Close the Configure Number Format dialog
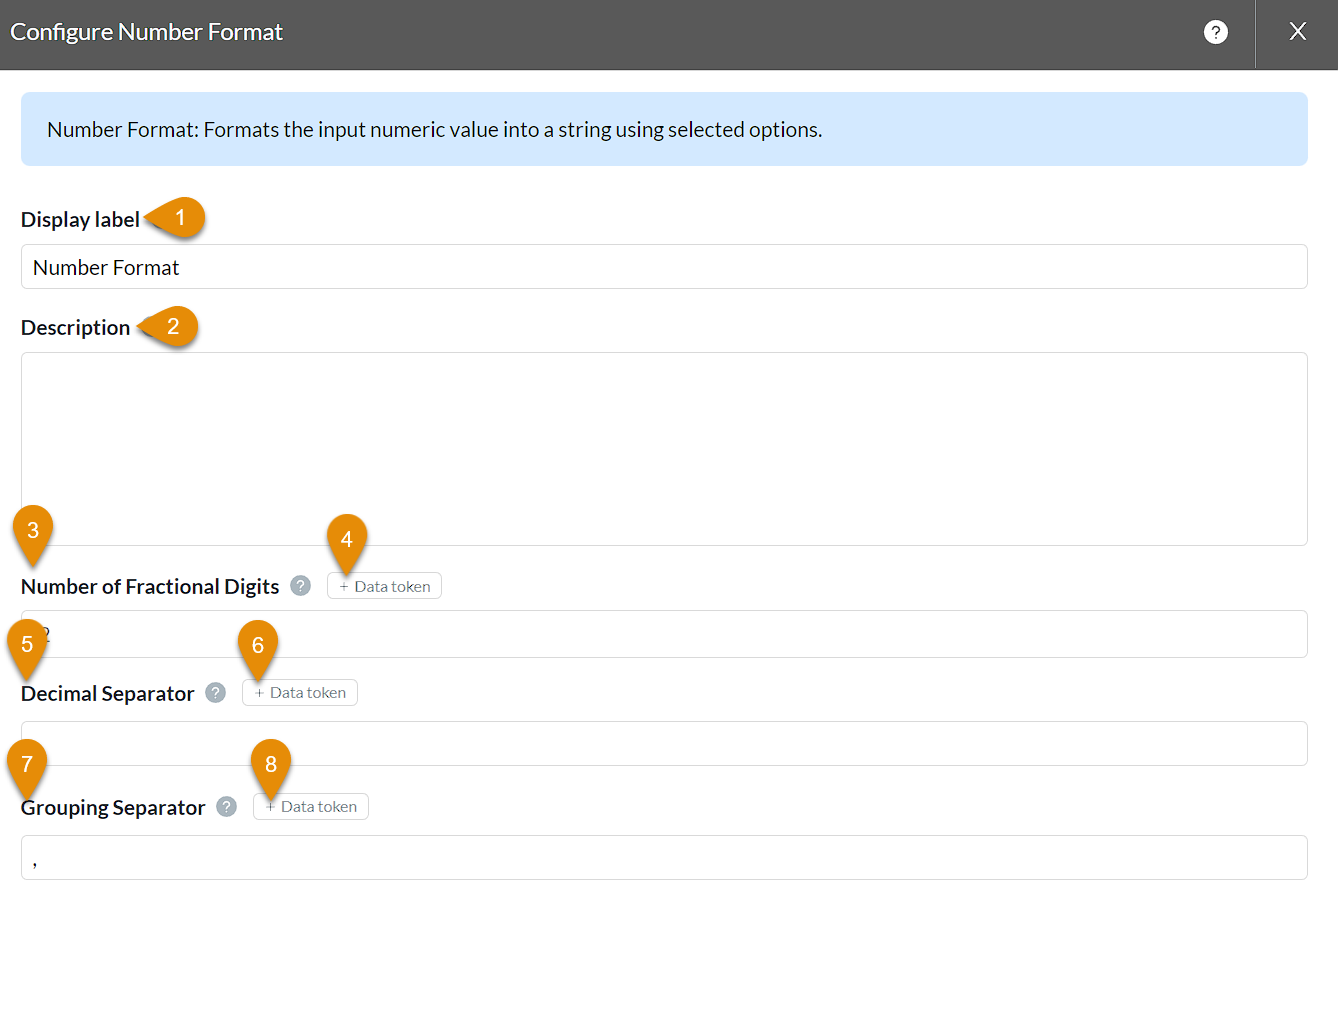Viewport: 1338px width, 1027px height. [x=1297, y=32]
